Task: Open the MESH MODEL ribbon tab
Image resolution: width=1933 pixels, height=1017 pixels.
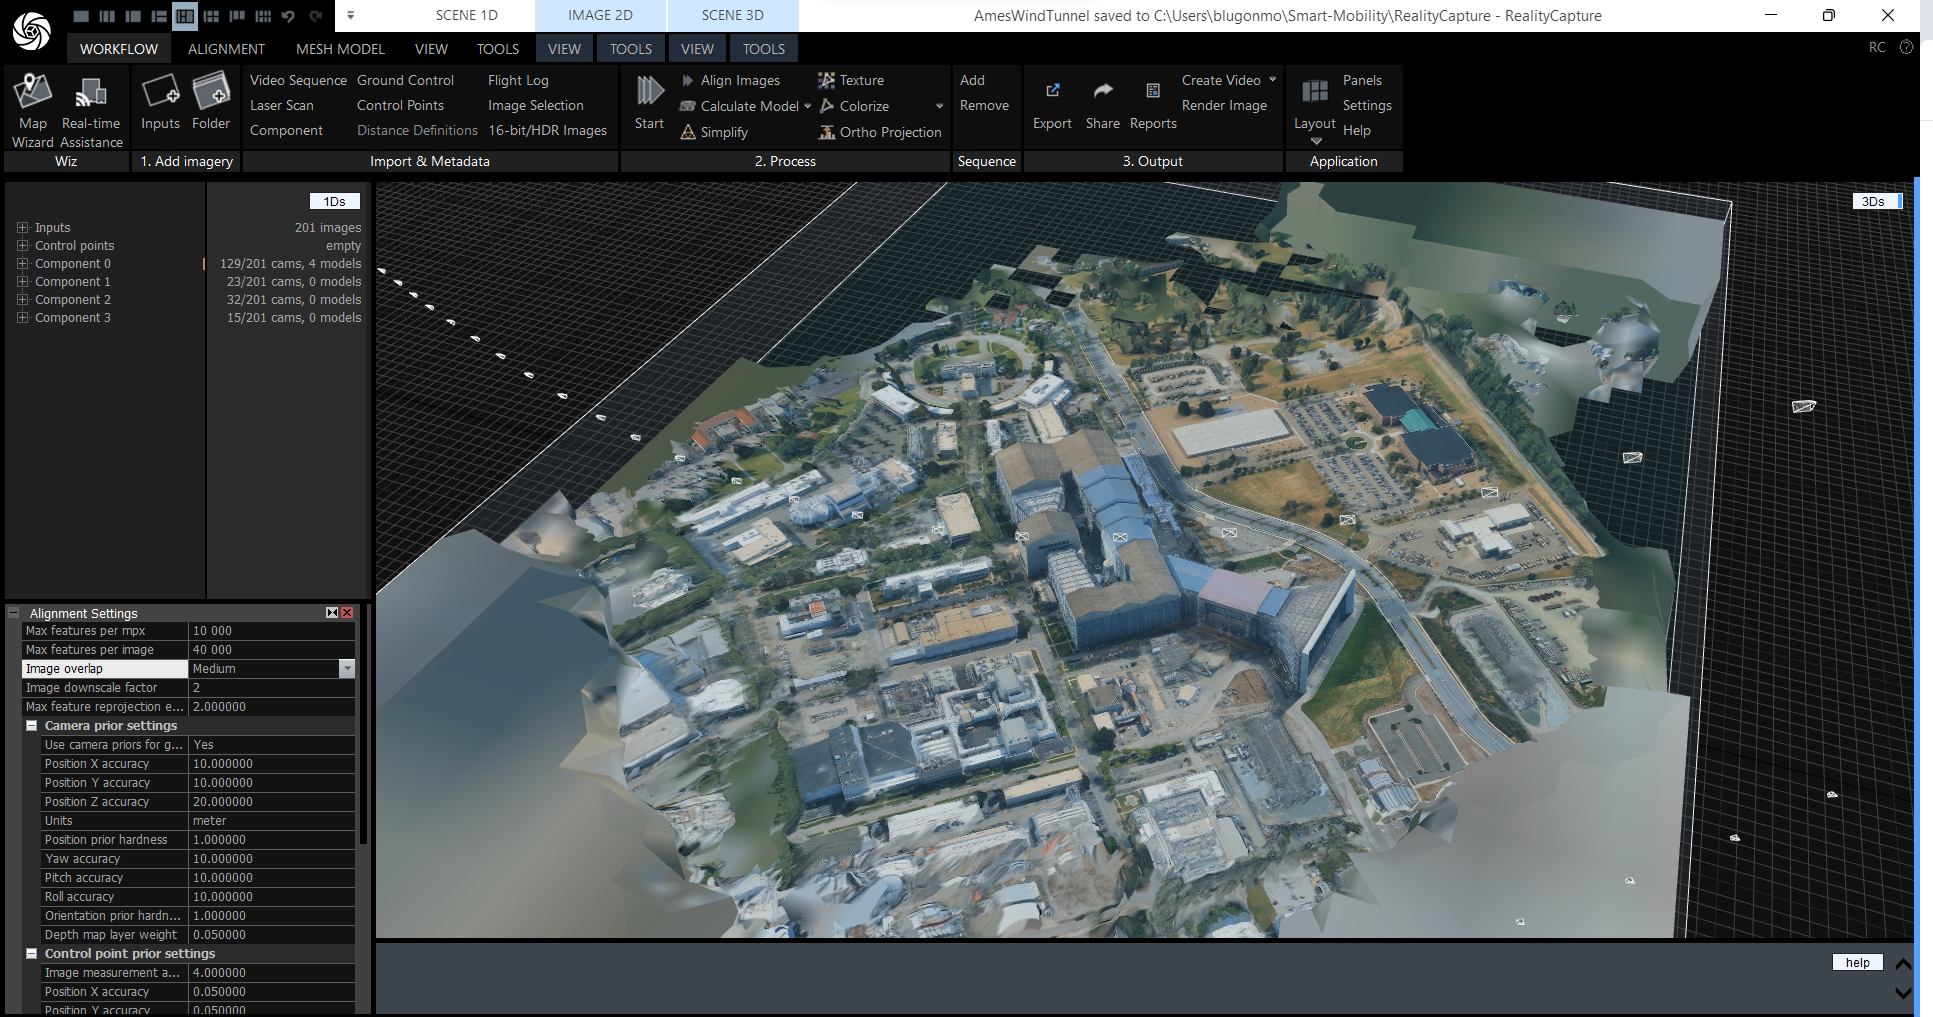Action: 340,49
